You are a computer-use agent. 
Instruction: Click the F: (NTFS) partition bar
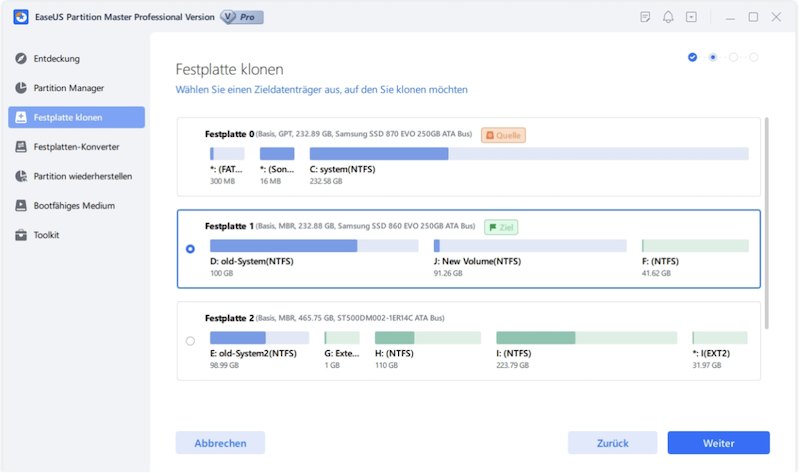(x=695, y=246)
